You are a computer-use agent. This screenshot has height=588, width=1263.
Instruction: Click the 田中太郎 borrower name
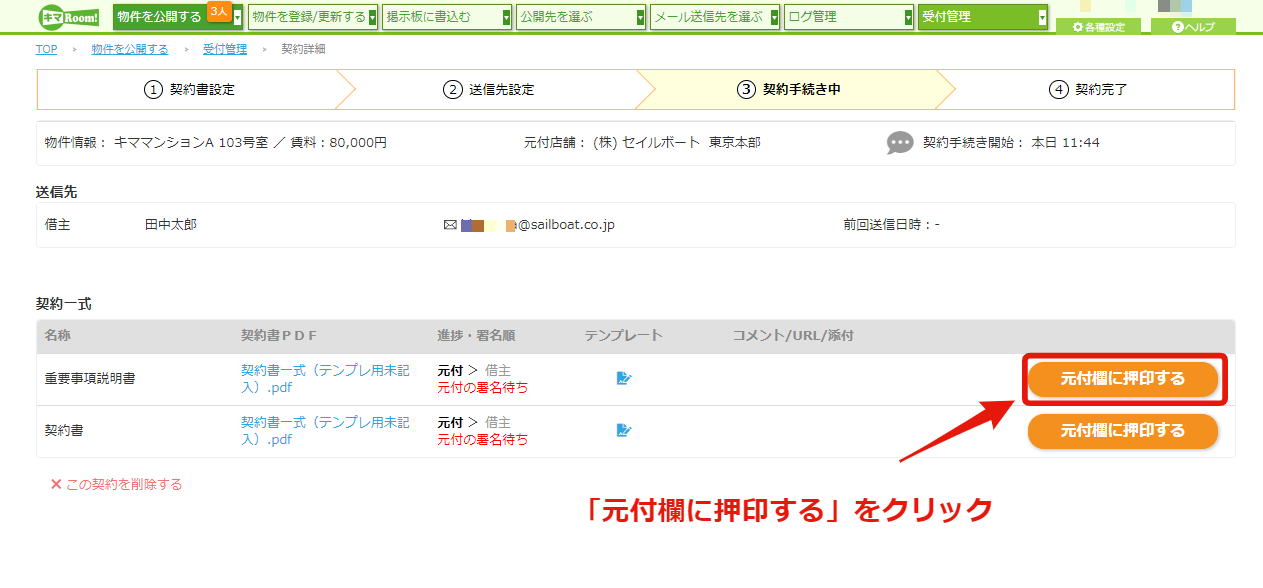171,225
